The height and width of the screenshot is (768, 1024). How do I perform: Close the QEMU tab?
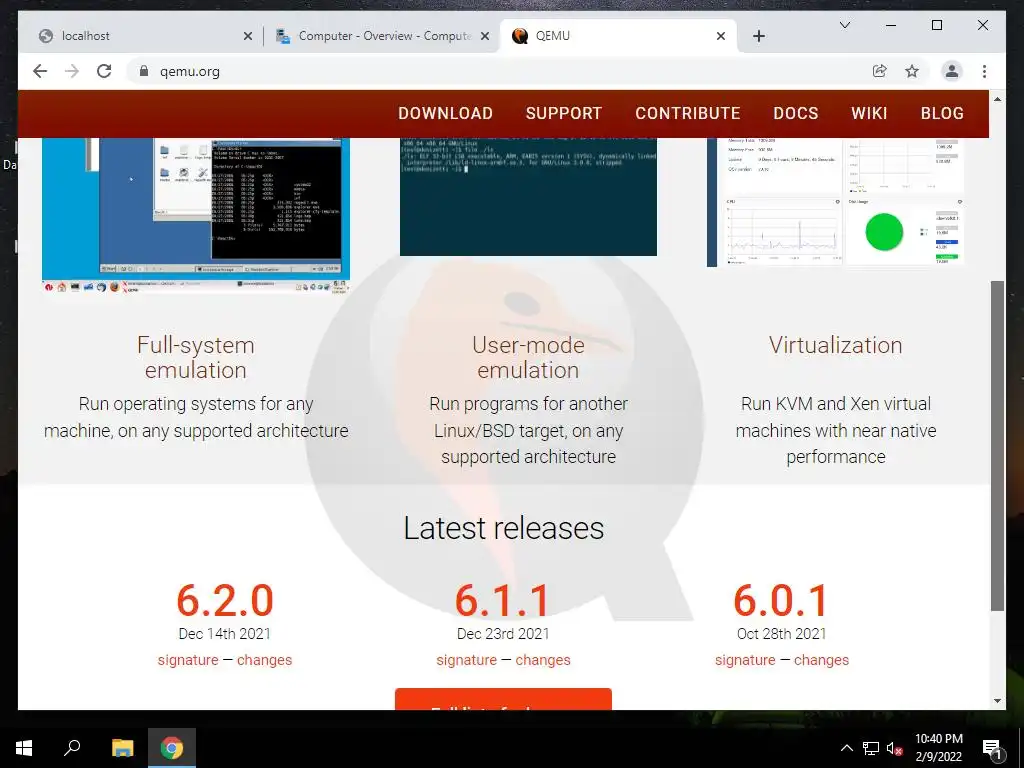pyautogui.click(x=720, y=36)
